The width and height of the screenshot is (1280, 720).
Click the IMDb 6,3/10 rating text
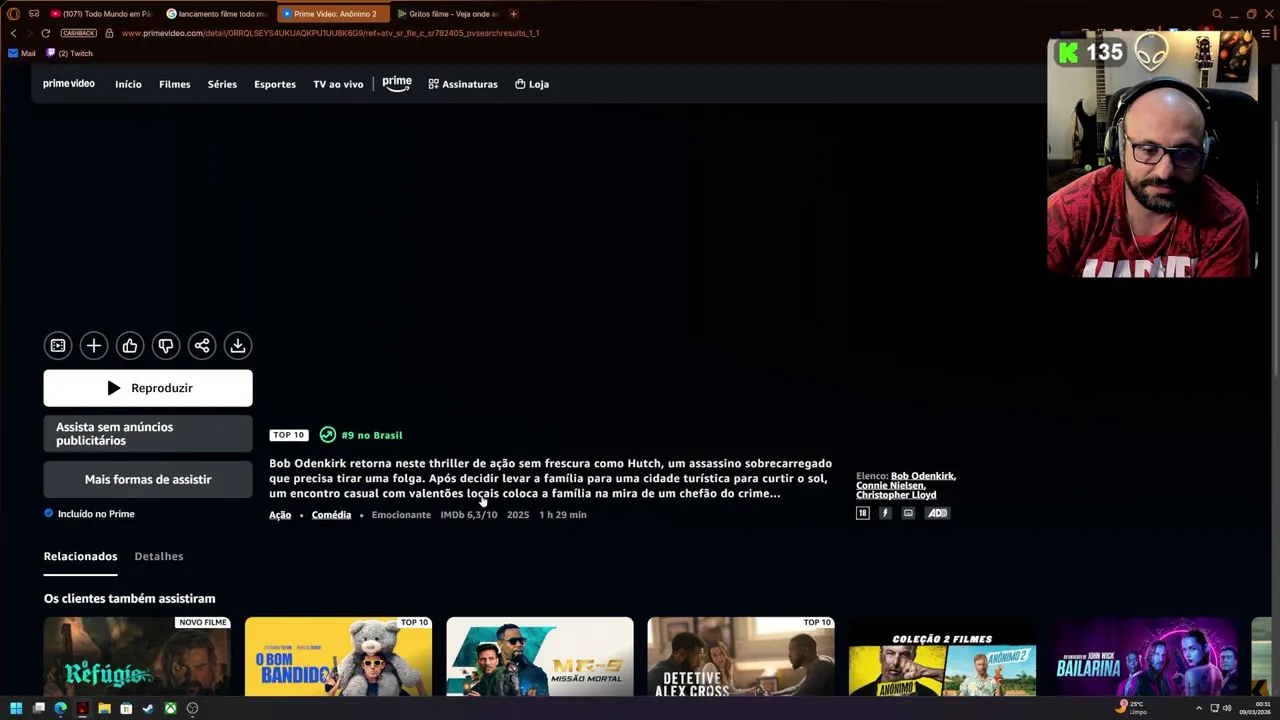[x=469, y=515]
